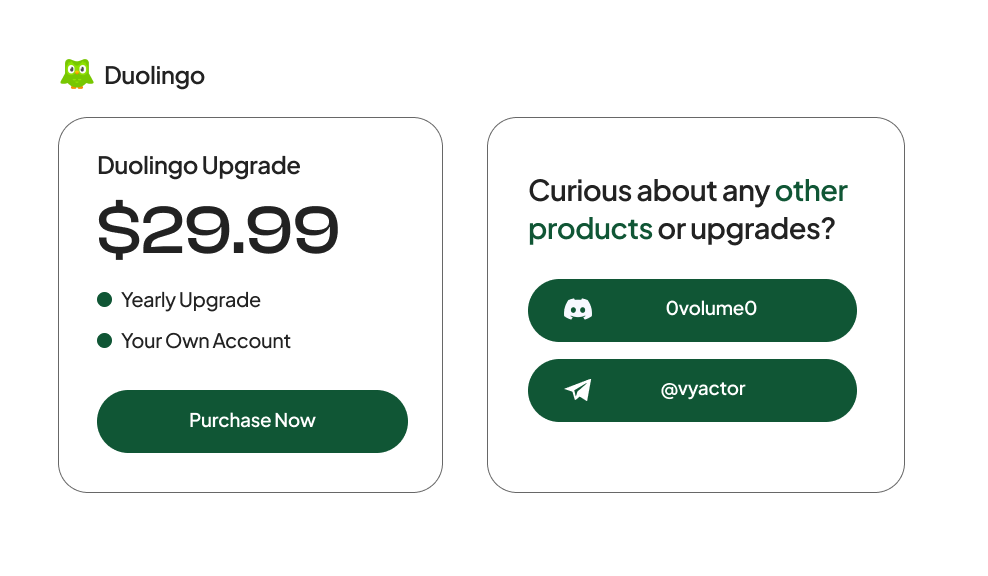Click the Telegram paper plane icon
Image resolution: width=988 pixels, height=576 pixels.
click(578, 390)
